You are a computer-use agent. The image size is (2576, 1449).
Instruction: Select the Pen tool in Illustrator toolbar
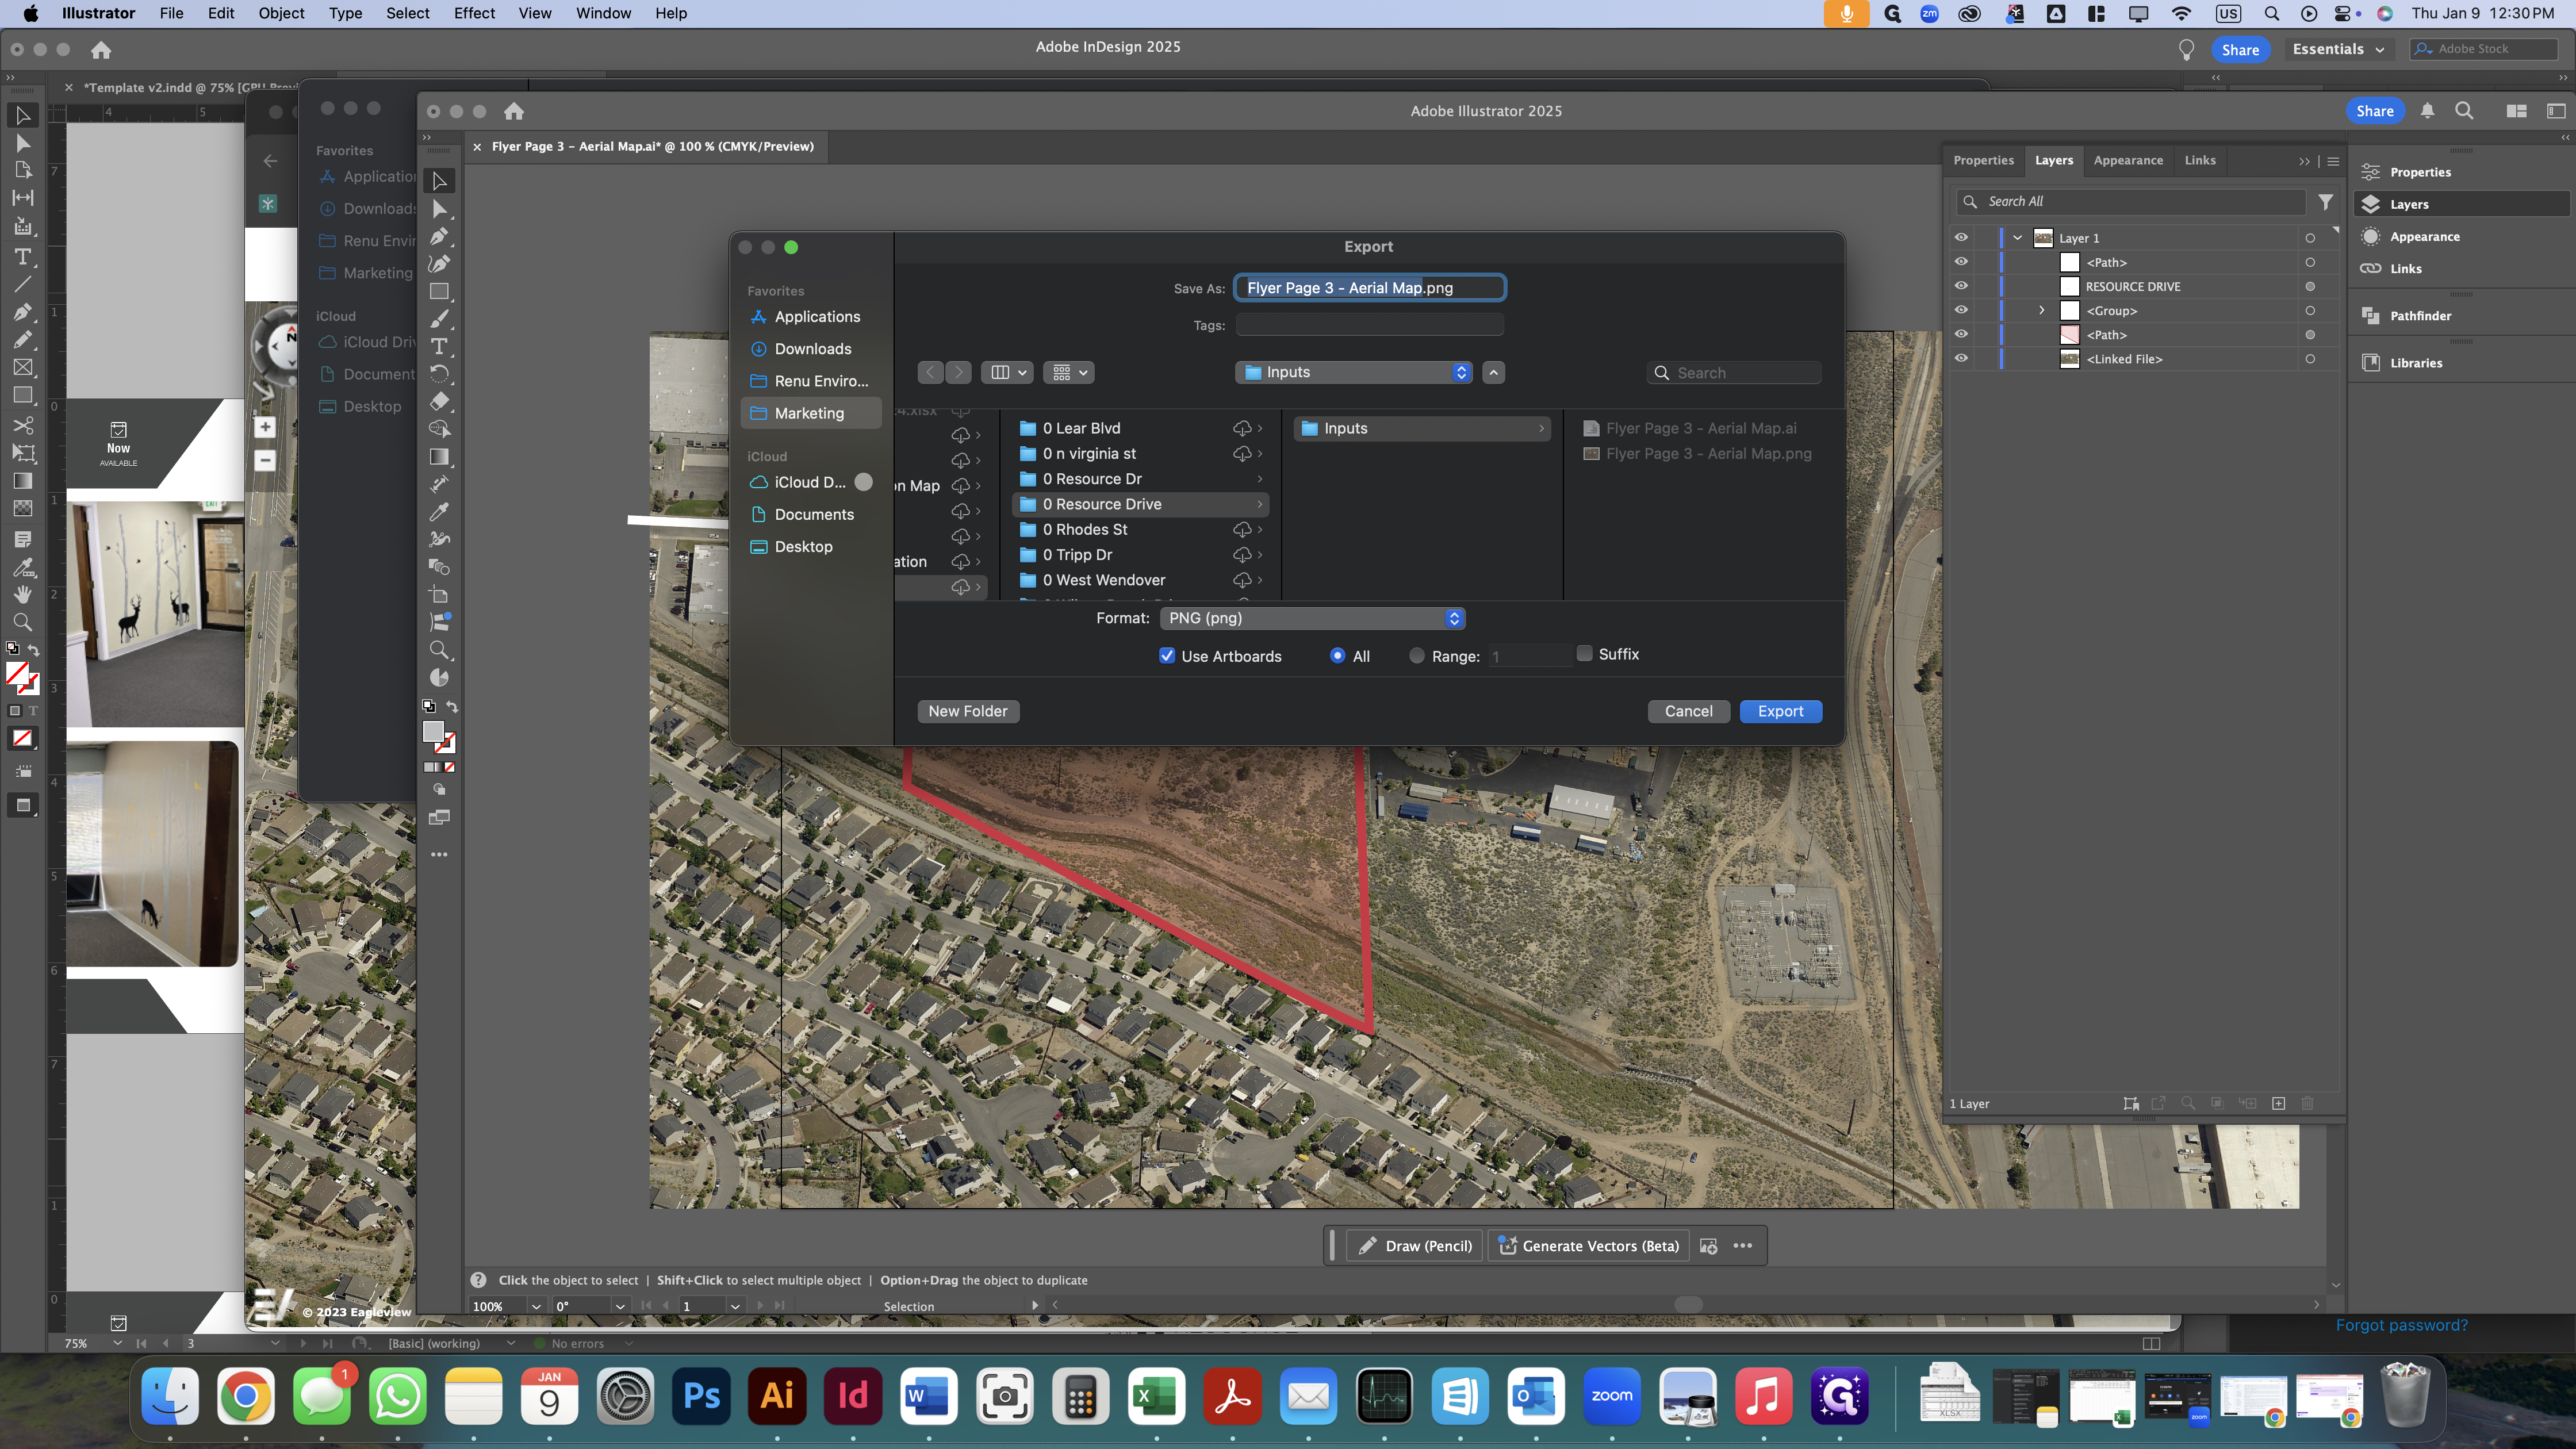[x=439, y=236]
